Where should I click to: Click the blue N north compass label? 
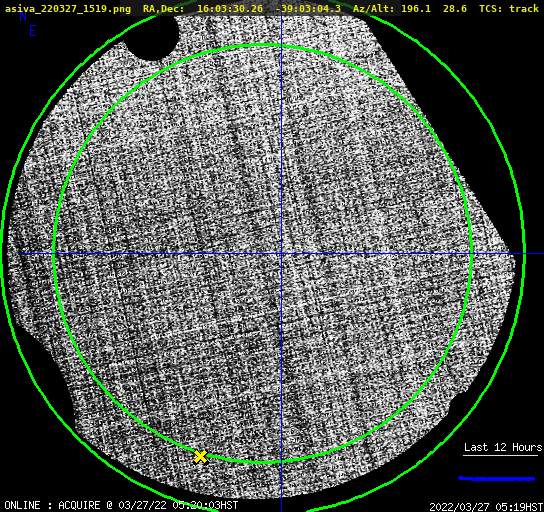coord(23,16)
